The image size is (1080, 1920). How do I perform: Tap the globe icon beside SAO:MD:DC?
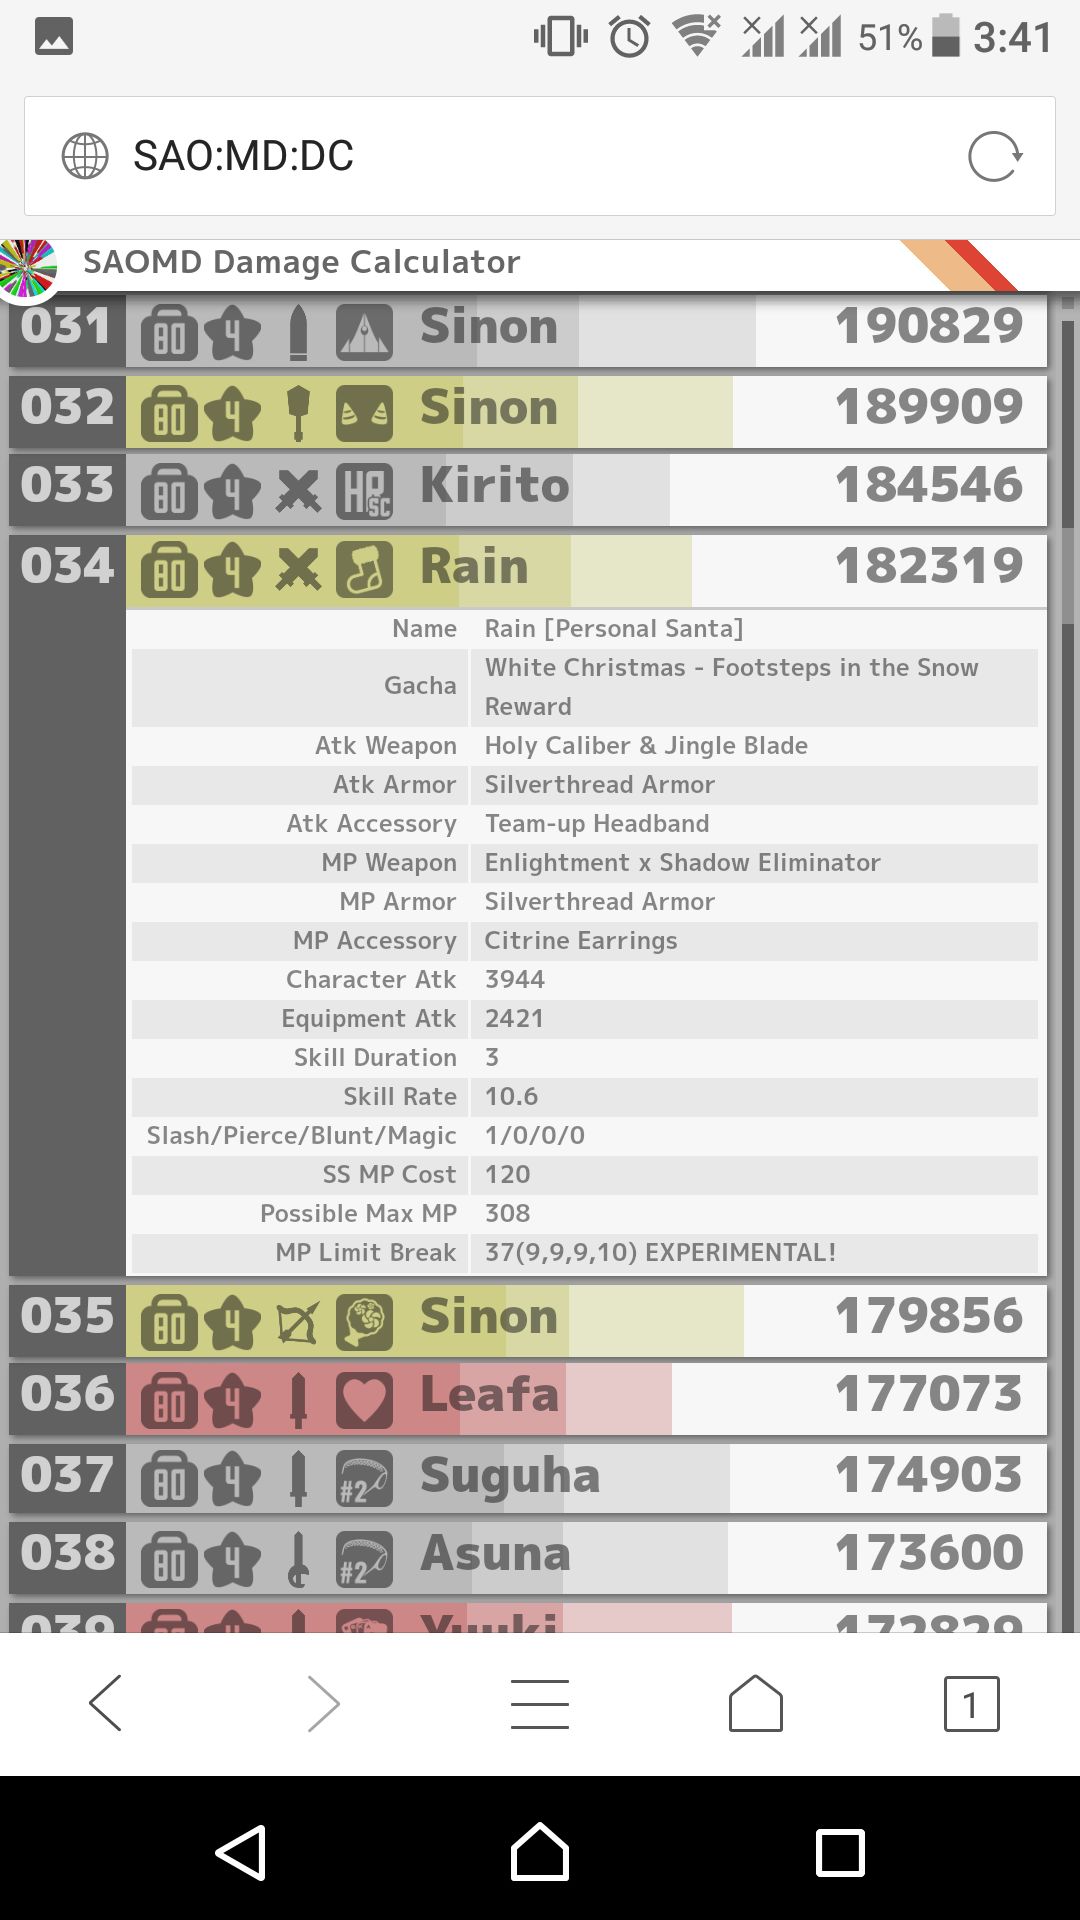pos(85,156)
